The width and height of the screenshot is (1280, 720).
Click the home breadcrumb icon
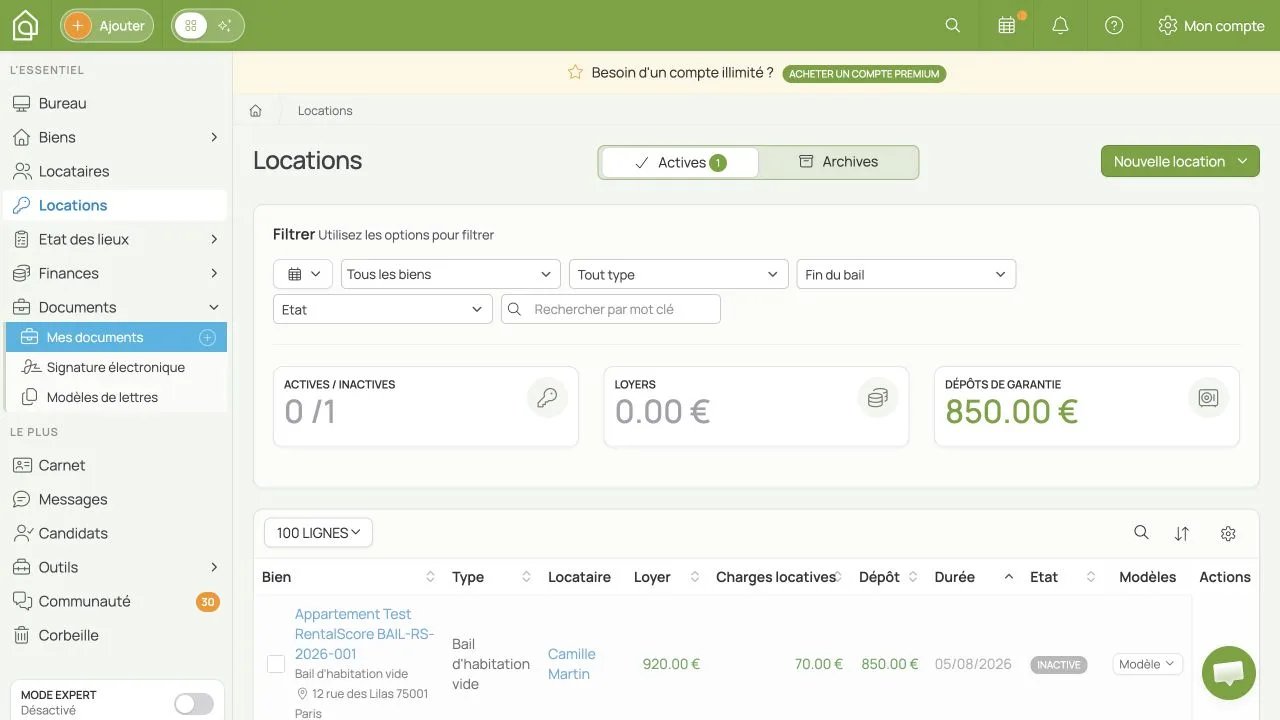256,111
